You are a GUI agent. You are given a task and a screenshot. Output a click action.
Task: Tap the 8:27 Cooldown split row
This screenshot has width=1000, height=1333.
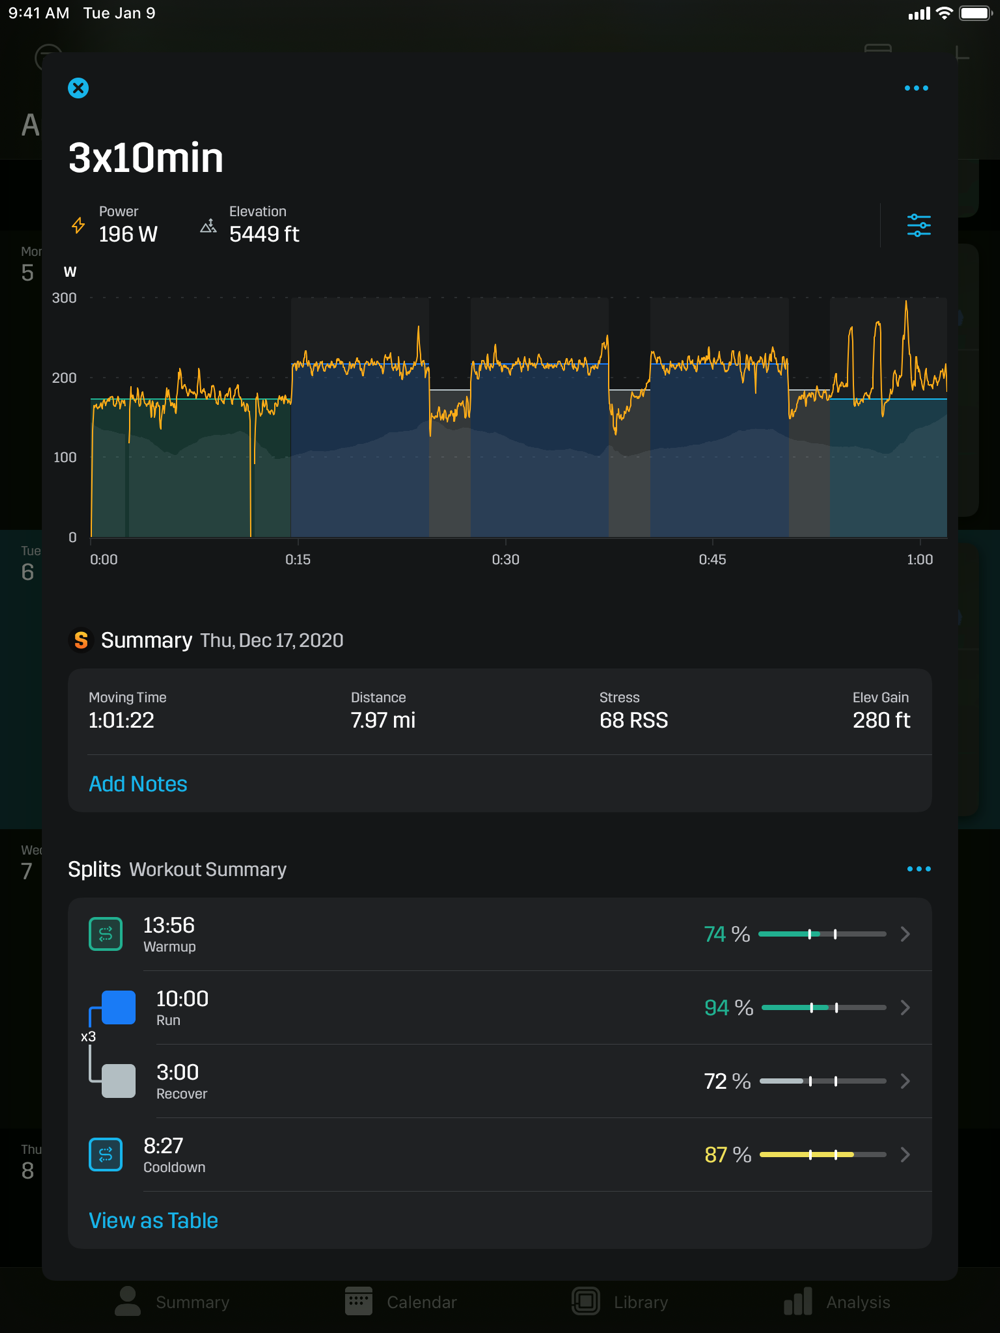tap(500, 1155)
